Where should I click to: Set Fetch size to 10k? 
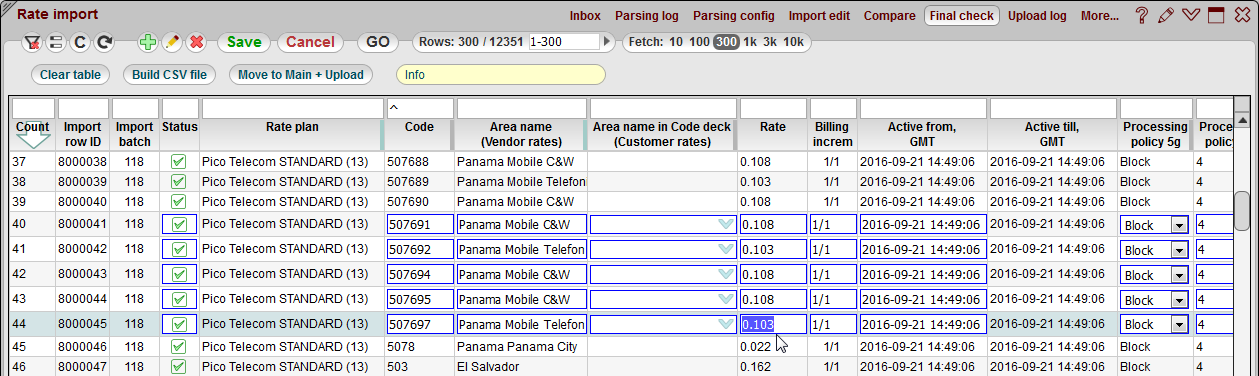793,42
